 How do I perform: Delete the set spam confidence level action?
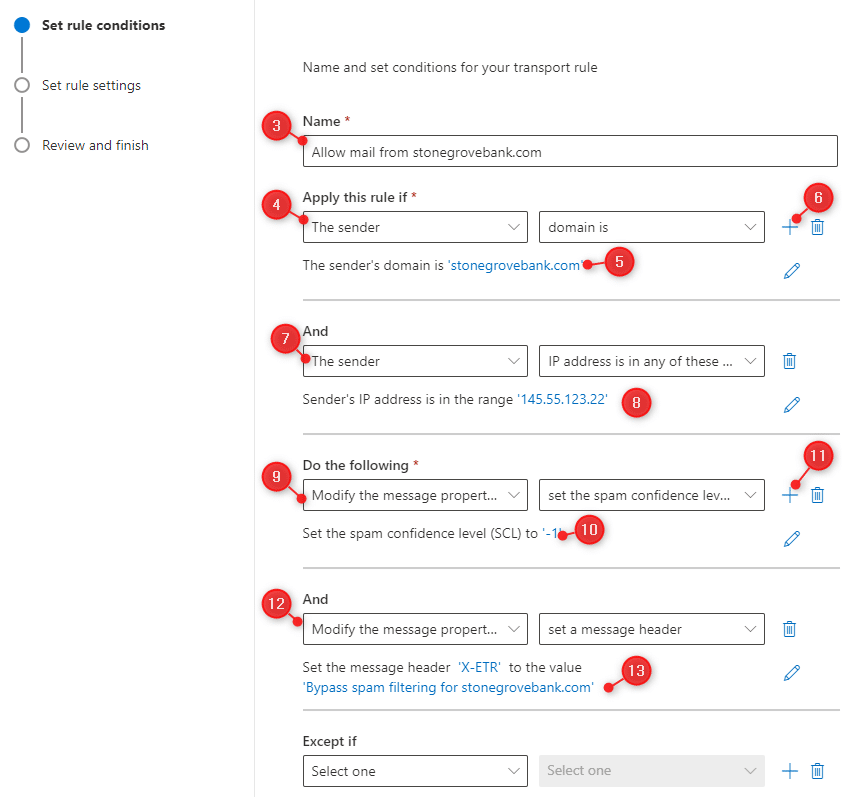pyautogui.click(x=817, y=494)
